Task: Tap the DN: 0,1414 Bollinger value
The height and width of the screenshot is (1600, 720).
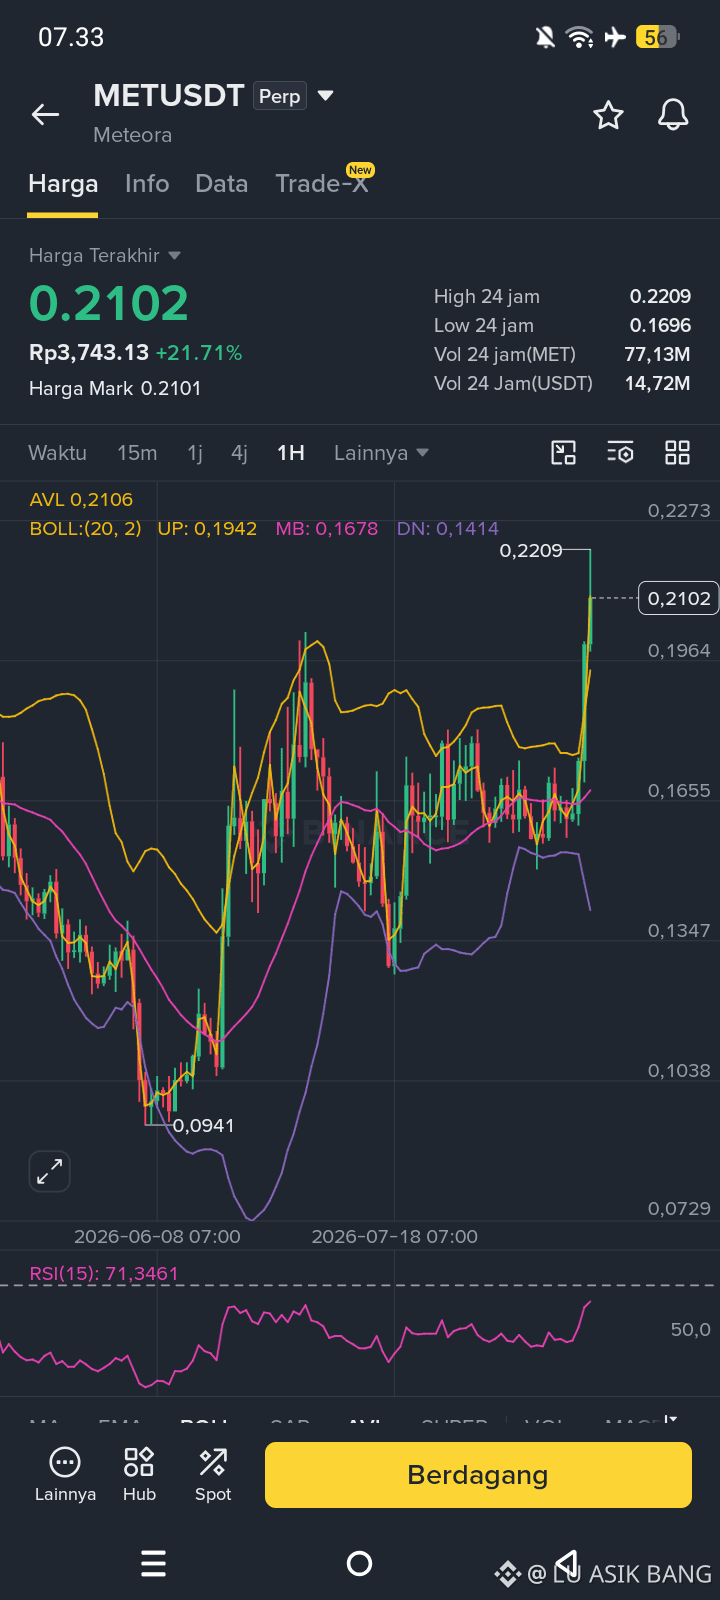Action: (448, 529)
